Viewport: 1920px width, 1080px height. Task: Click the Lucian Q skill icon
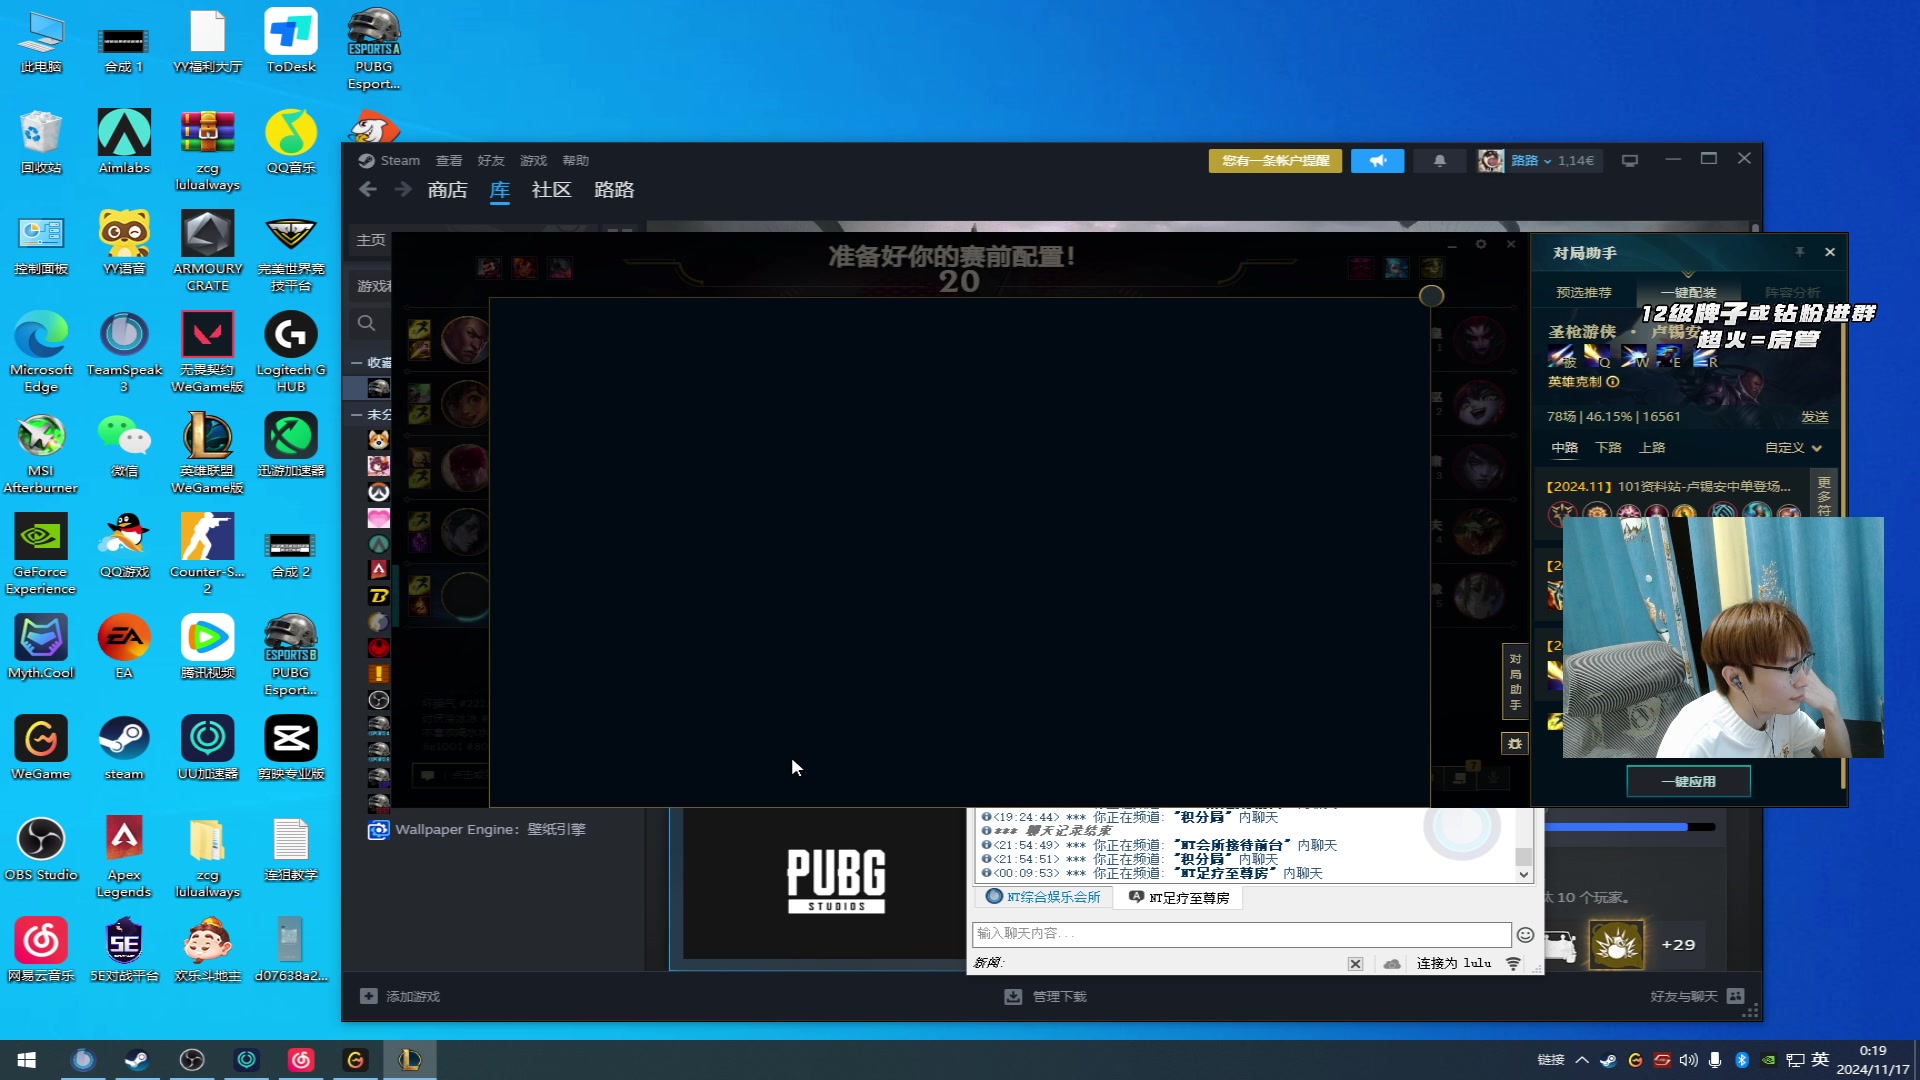coord(1597,356)
